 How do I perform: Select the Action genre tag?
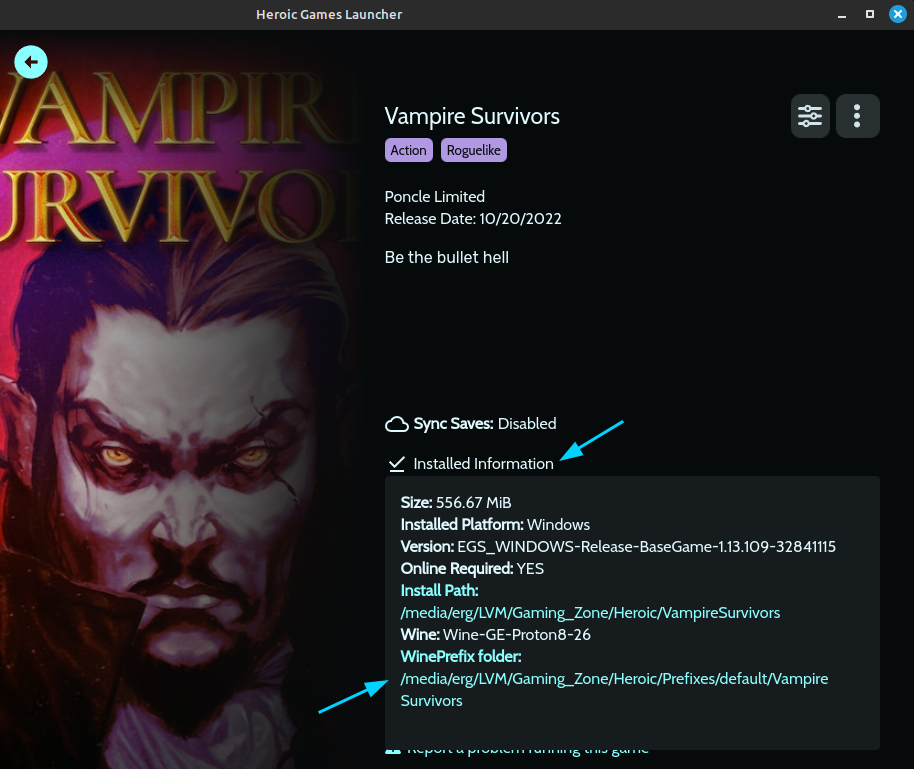pyautogui.click(x=409, y=150)
